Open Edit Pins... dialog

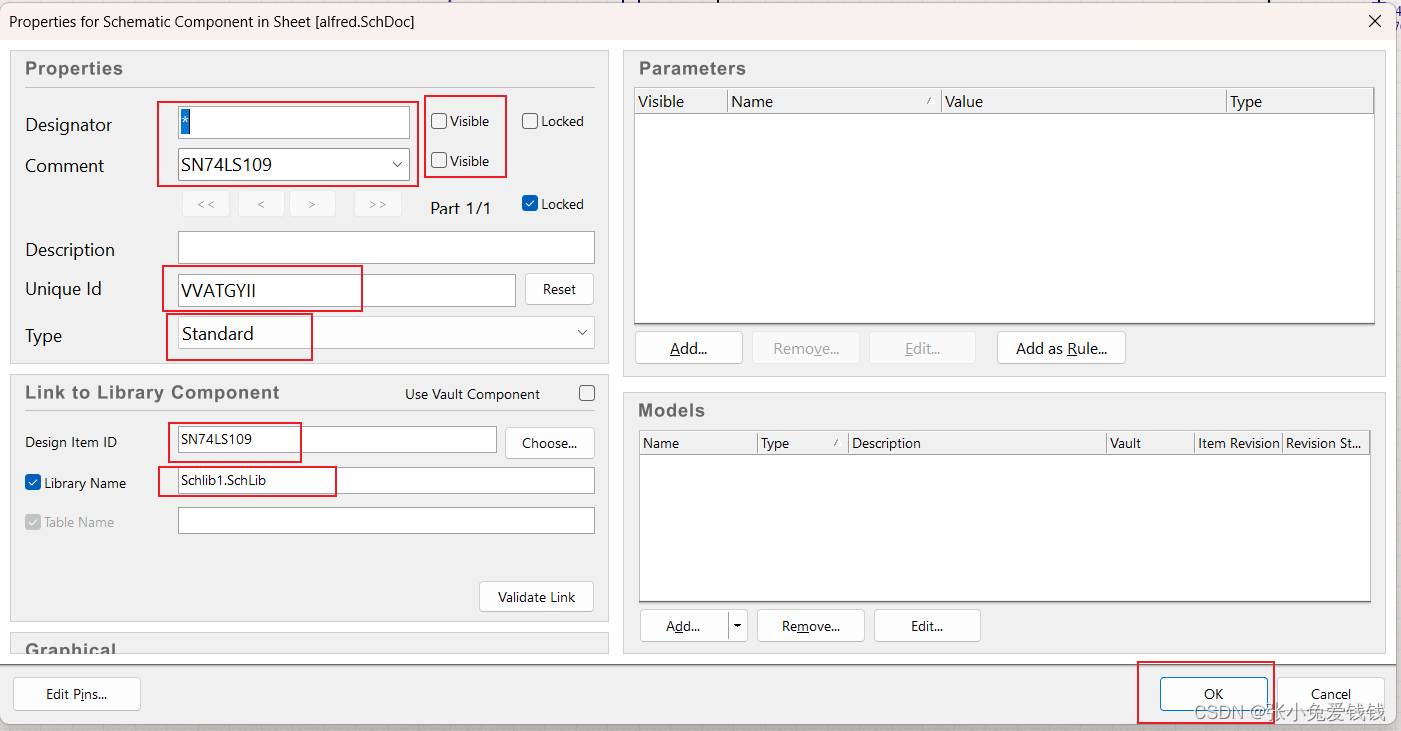77,694
